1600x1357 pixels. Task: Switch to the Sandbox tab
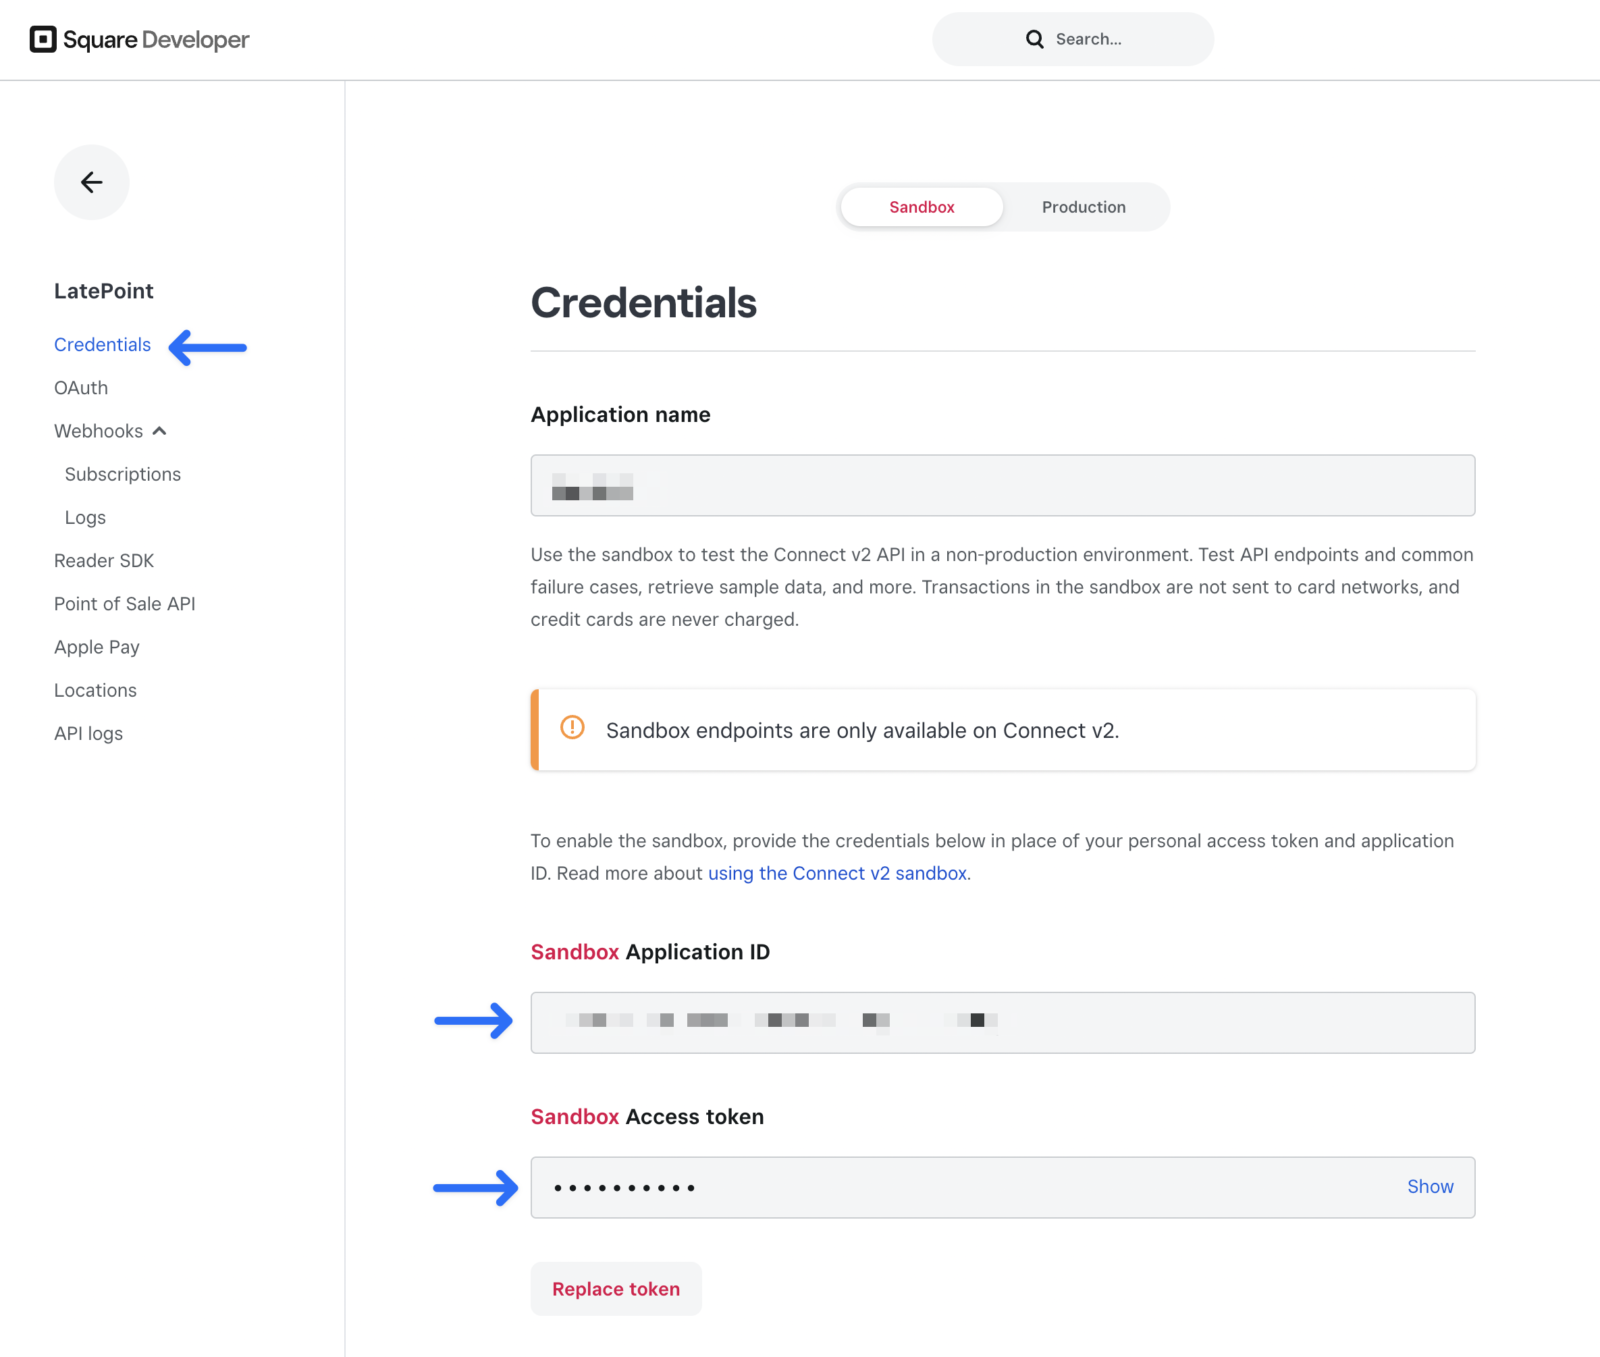pyautogui.click(x=921, y=207)
